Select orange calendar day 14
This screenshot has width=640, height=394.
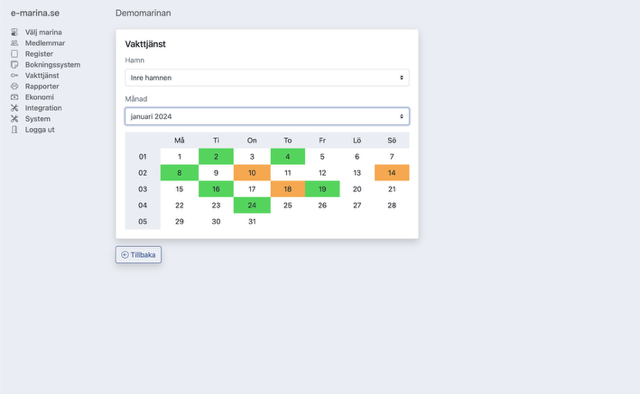[x=392, y=173]
